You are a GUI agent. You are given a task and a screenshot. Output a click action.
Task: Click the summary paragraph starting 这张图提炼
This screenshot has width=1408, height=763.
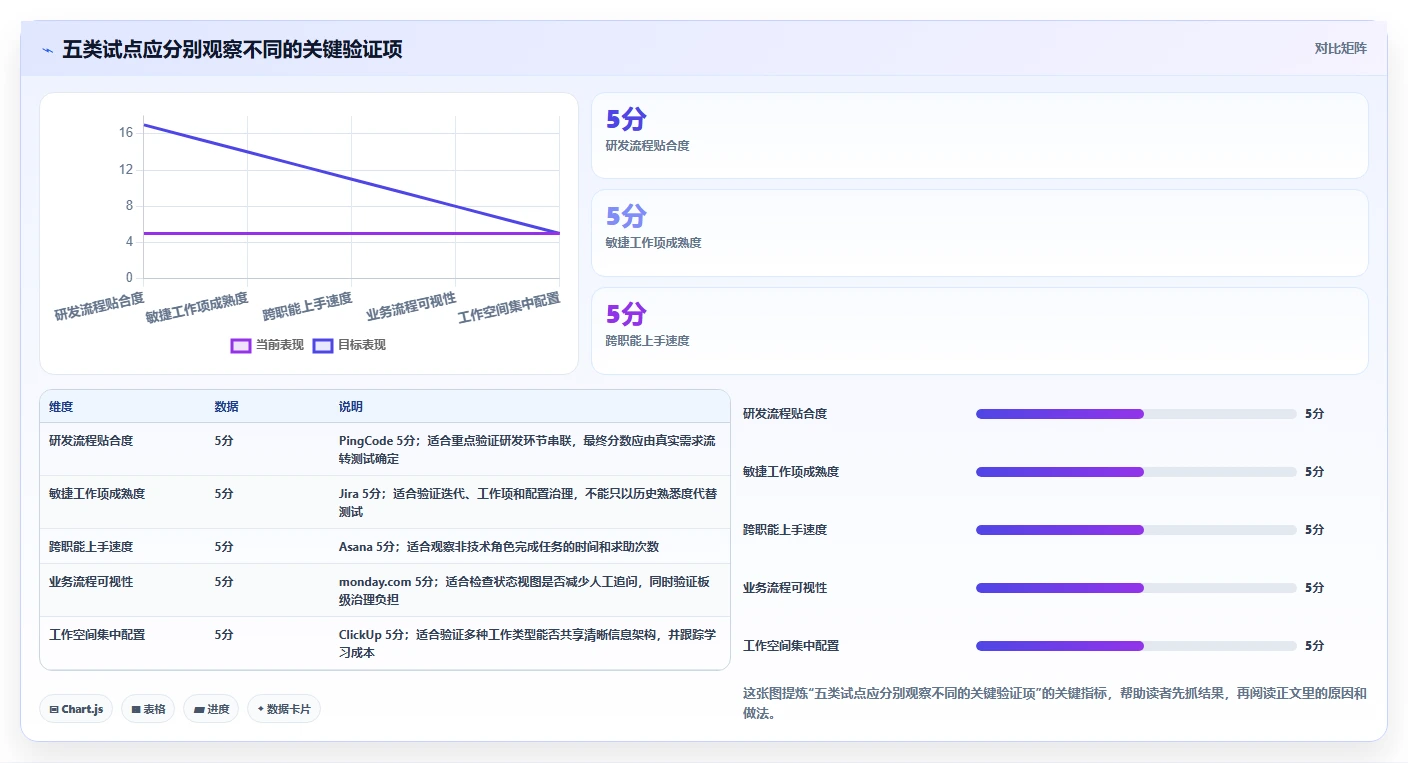(1055, 704)
